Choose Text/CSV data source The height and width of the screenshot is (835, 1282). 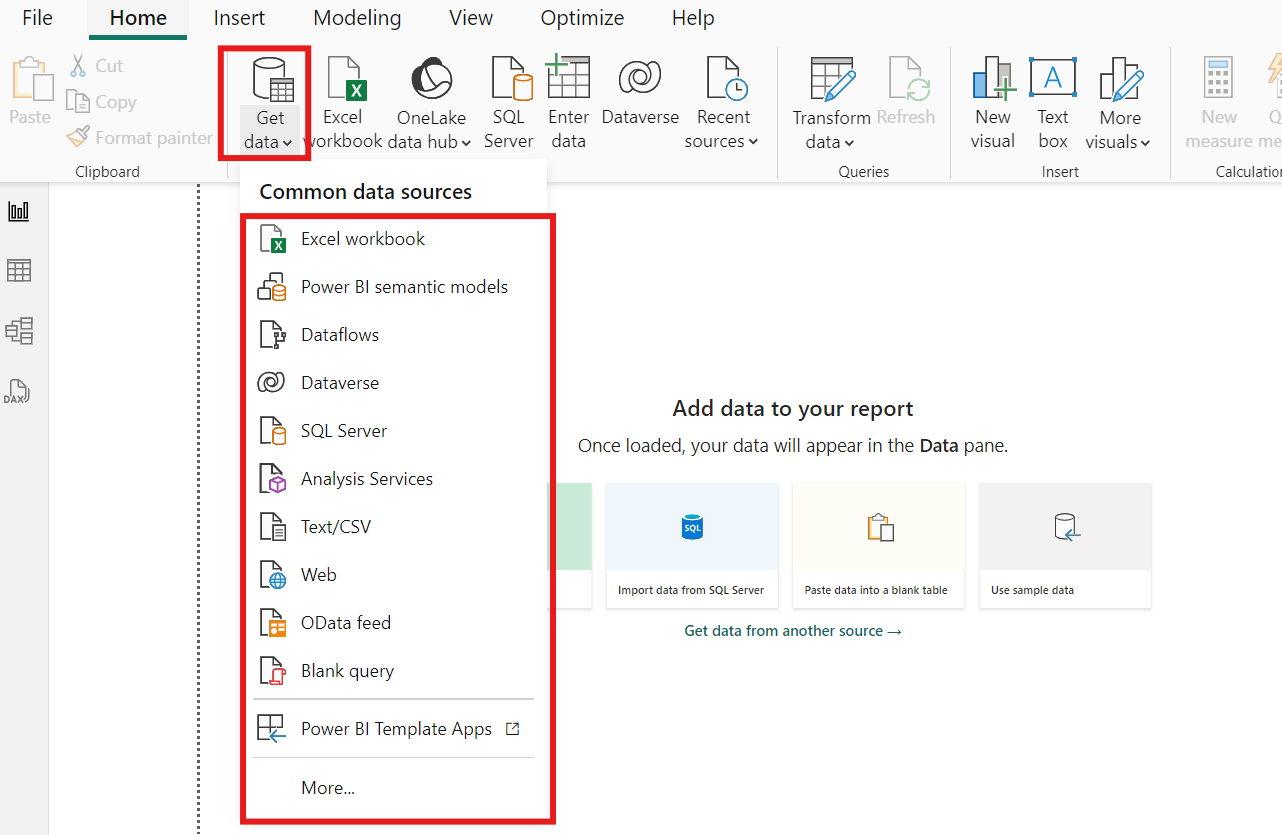click(x=394, y=527)
